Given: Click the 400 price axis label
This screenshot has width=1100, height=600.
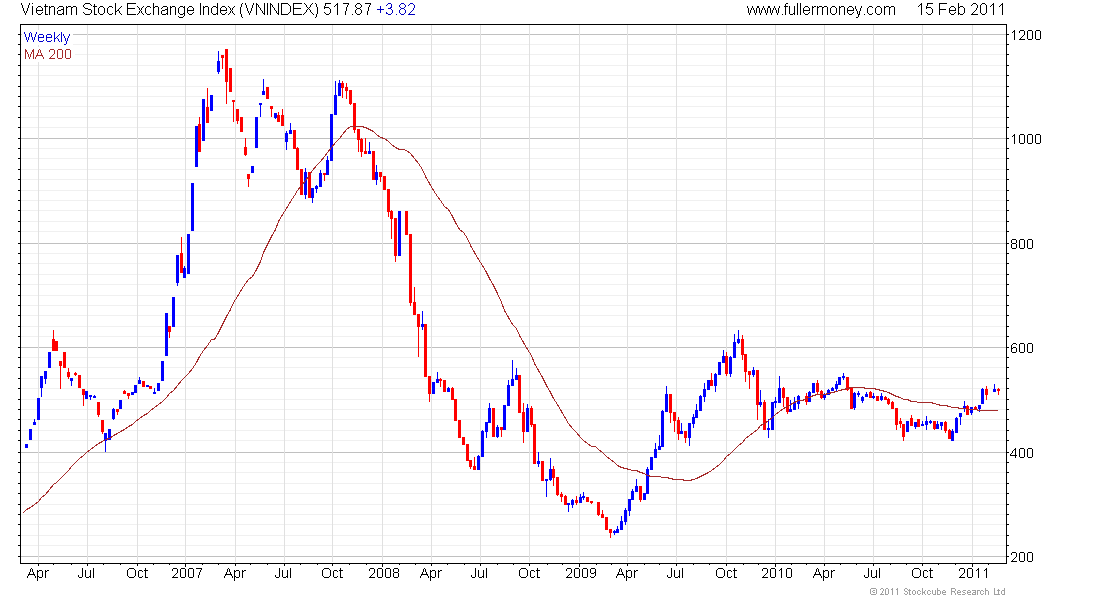Looking at the screenshot, I should (x=1022, y=453).
